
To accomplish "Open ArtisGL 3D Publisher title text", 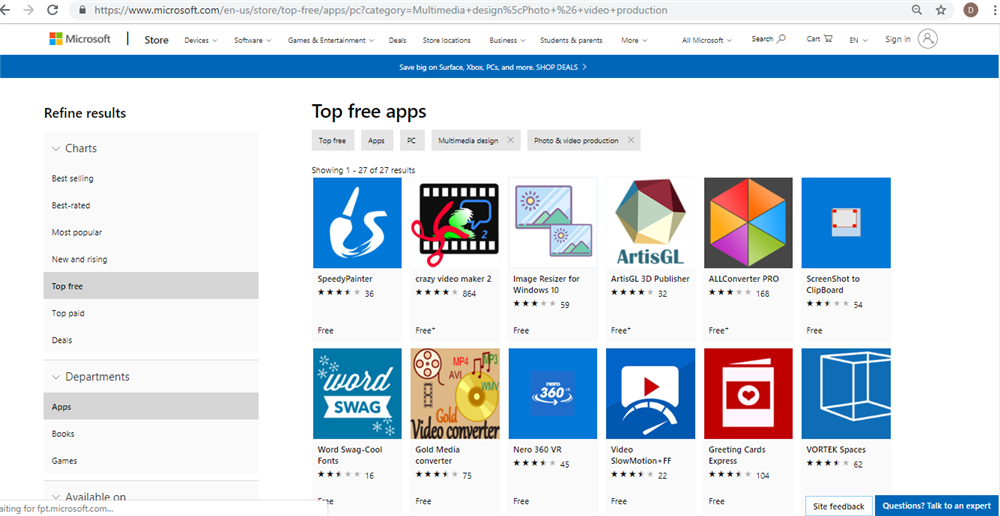I will pos(650,279).
